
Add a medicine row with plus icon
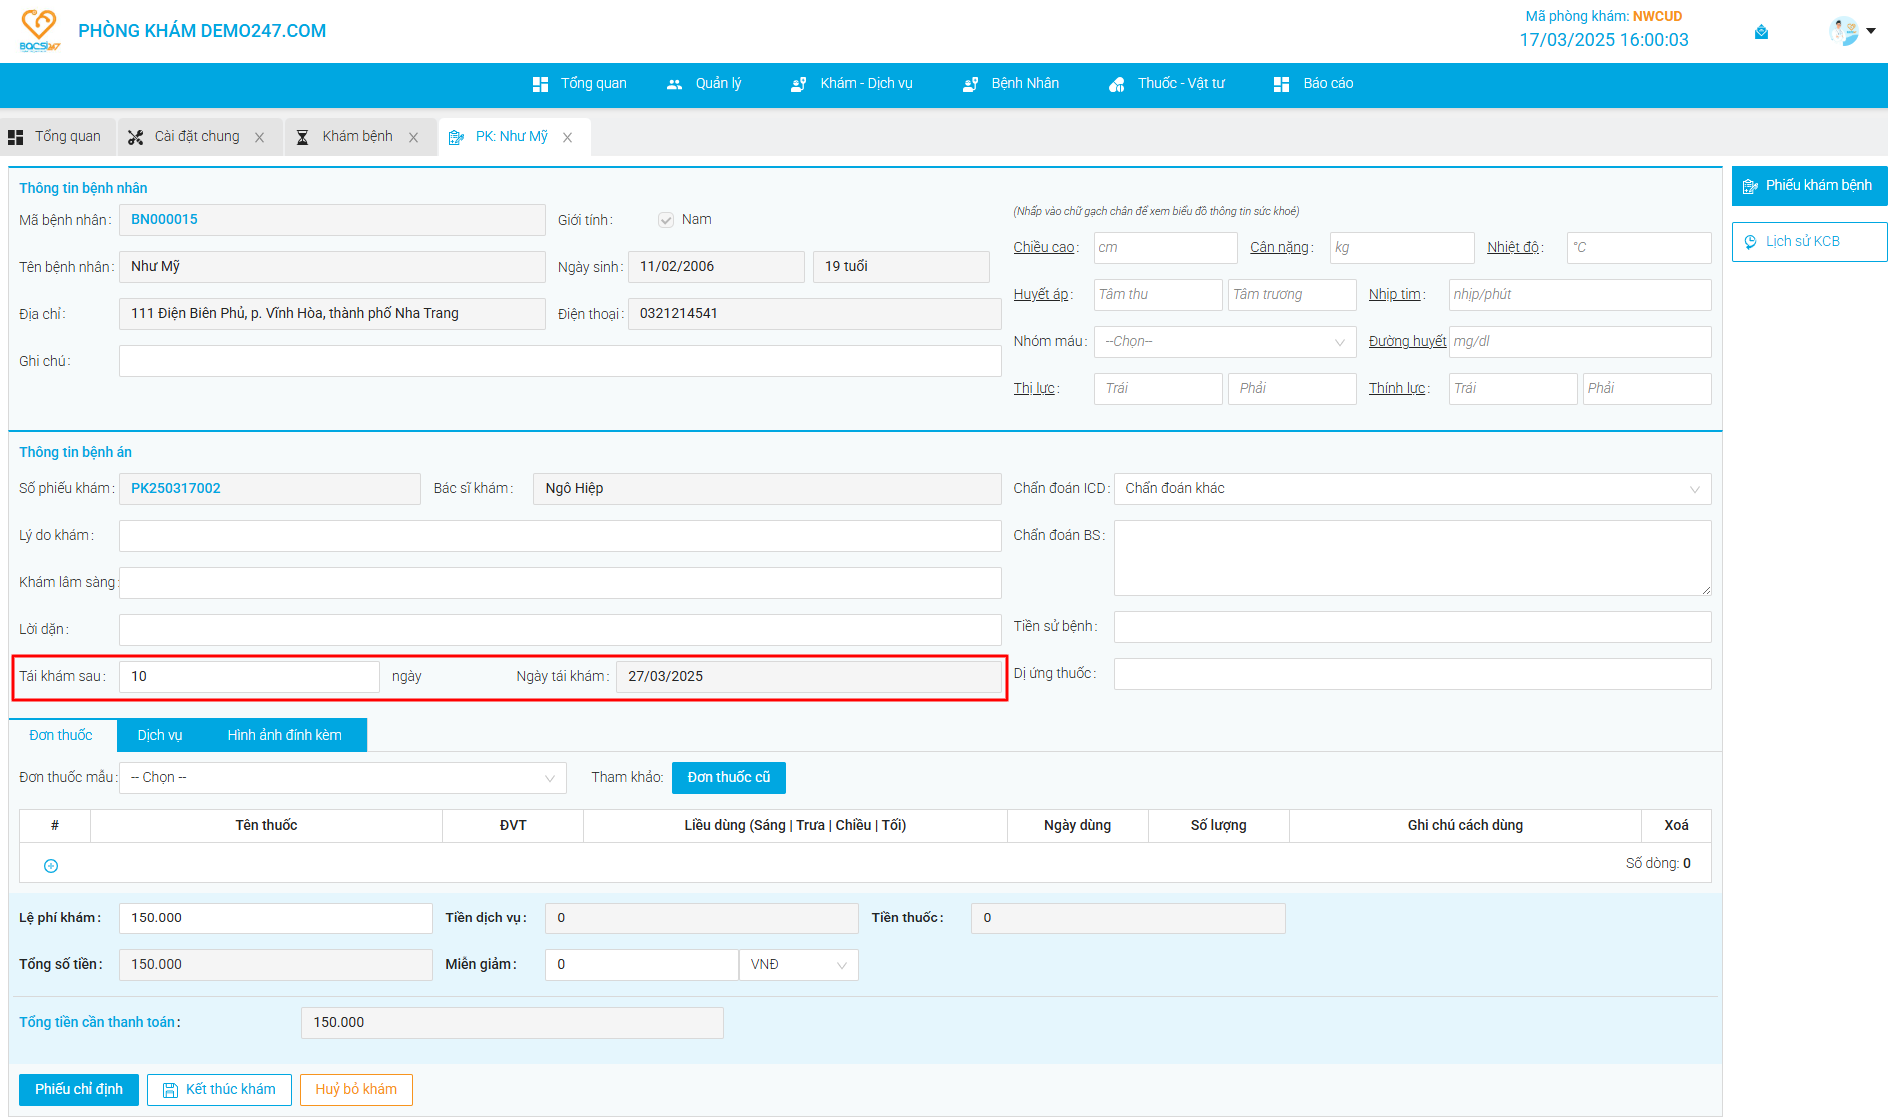click(51, 866)
